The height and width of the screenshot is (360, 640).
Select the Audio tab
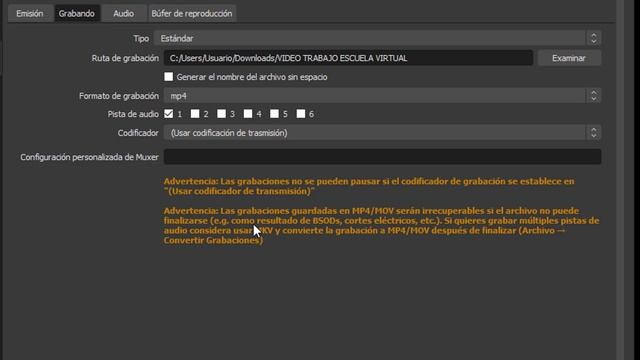point(124,13)
